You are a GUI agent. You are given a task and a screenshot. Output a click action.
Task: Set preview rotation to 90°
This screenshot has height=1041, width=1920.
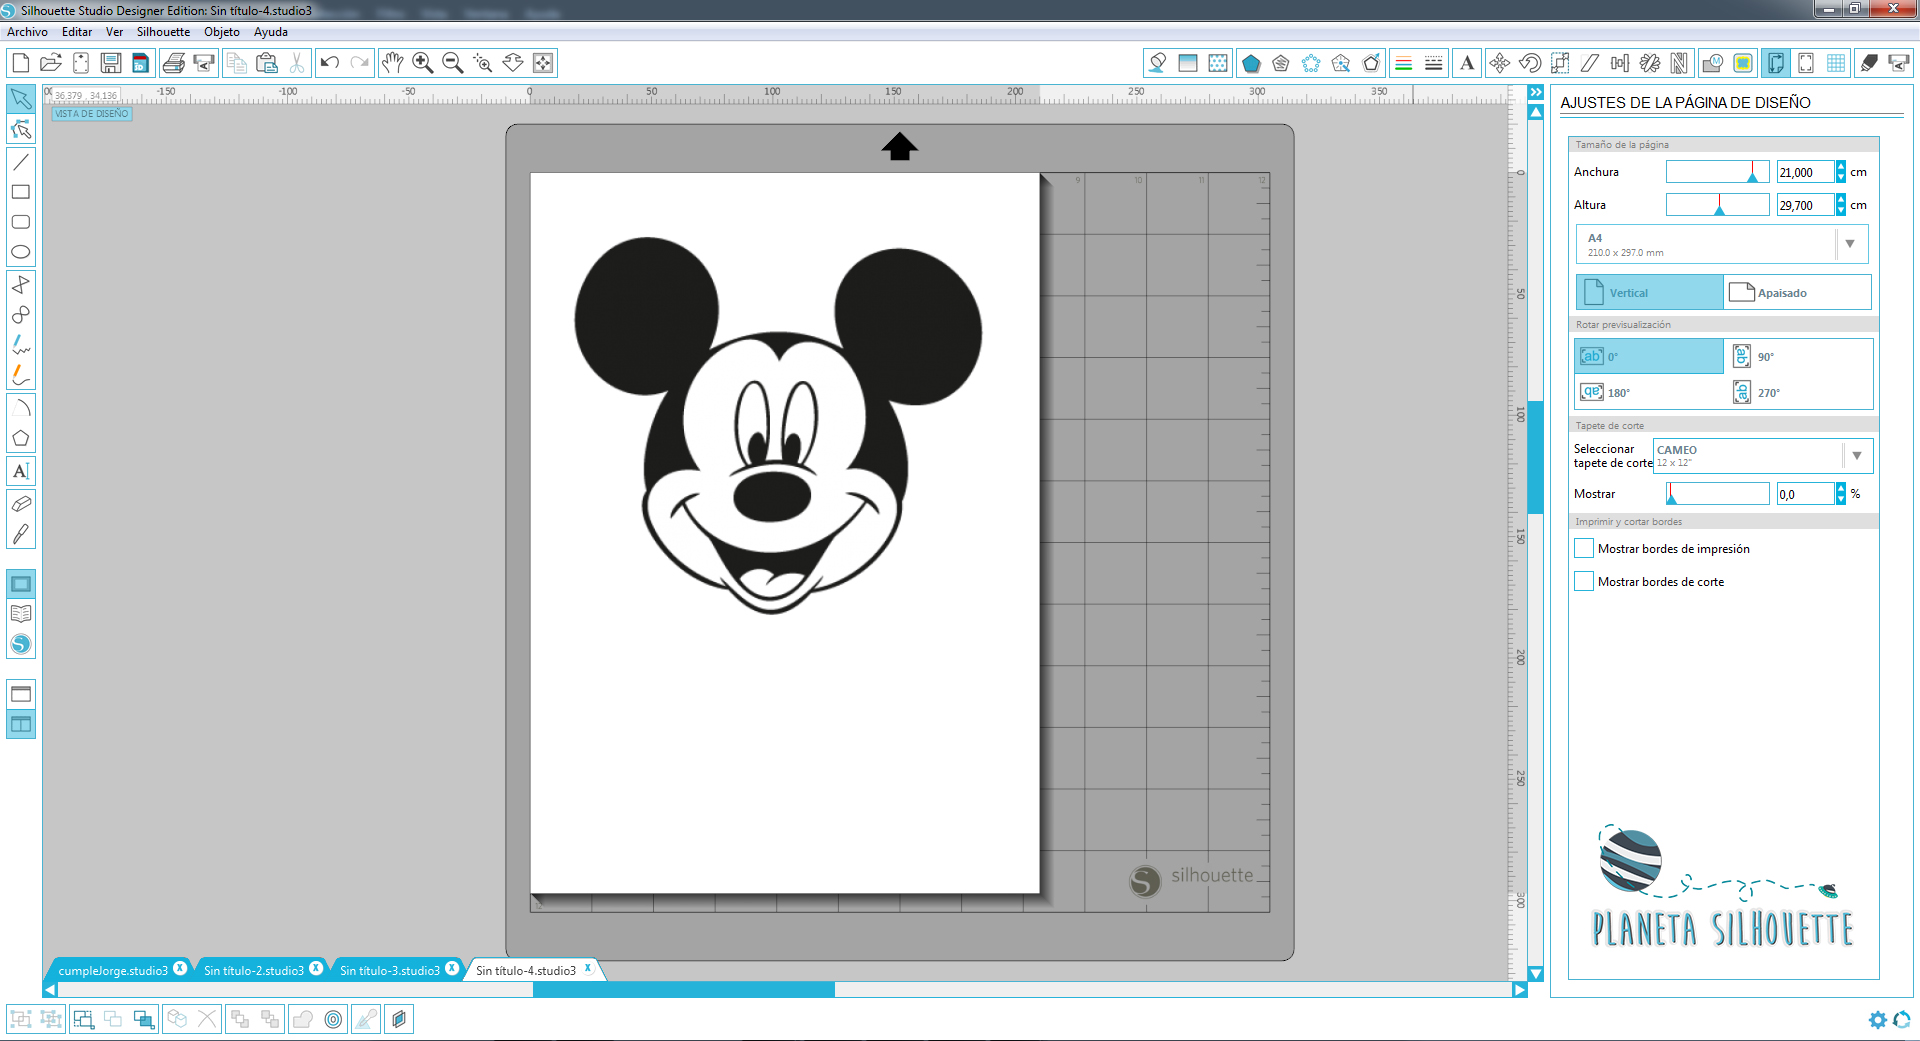[1798, 356]
